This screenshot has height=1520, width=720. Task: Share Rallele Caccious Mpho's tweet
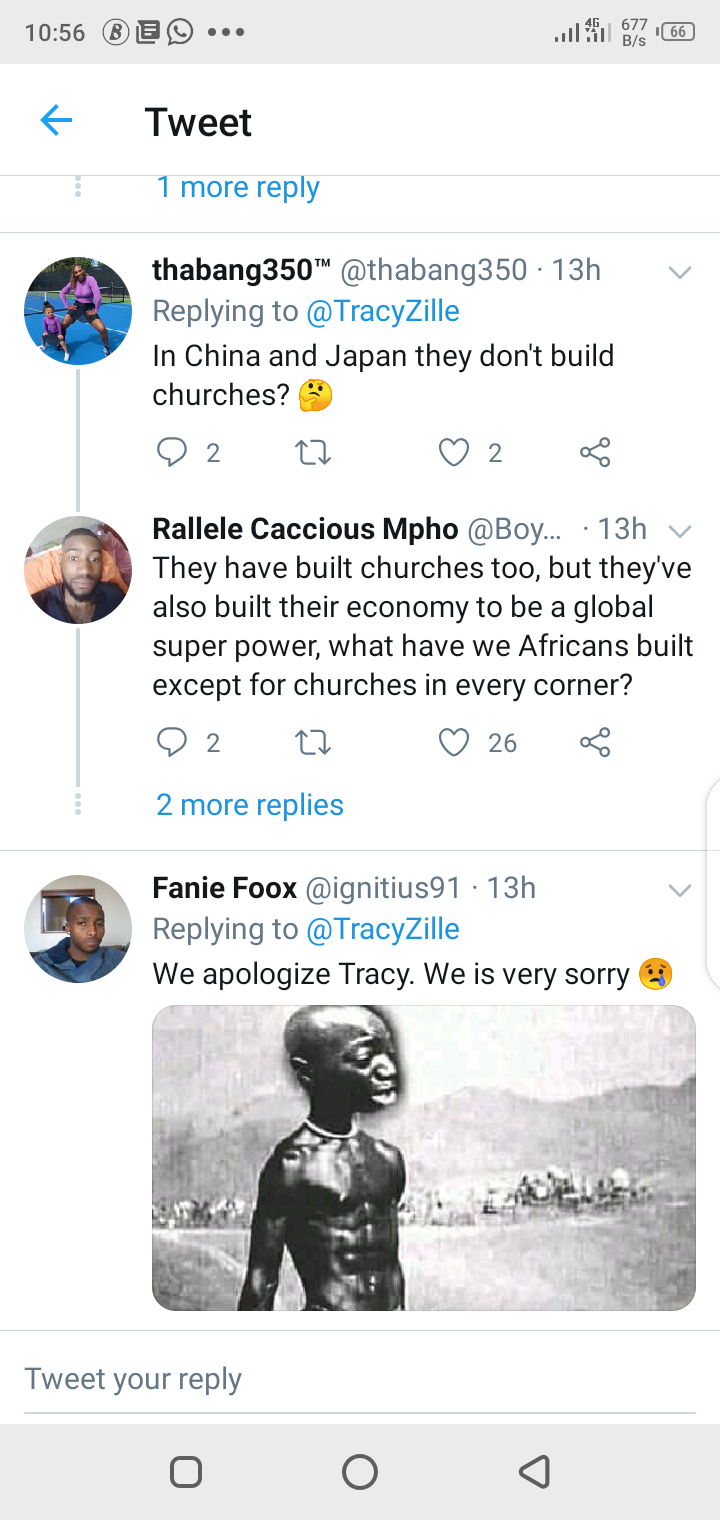coord(595,742)
